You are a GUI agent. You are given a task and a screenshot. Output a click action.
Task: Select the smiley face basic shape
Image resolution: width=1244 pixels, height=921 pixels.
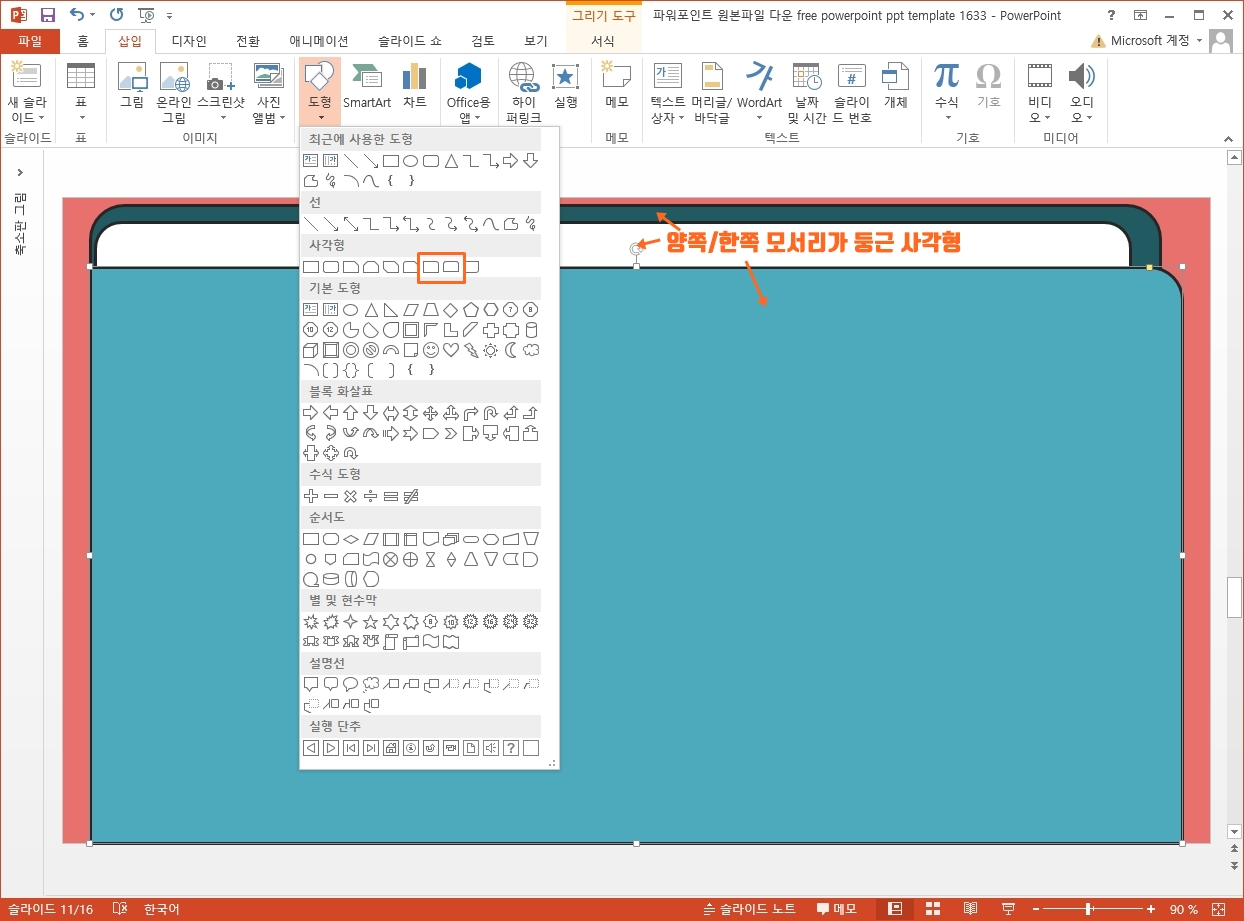point(431,350)
